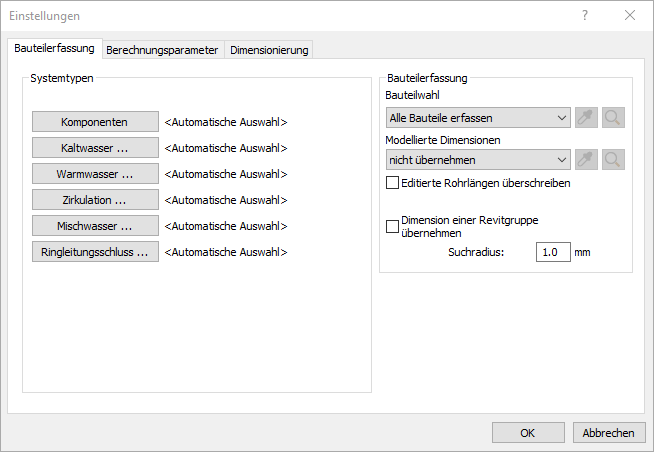Click Automatische Auswahl text next to Kaltwasser

226,148
